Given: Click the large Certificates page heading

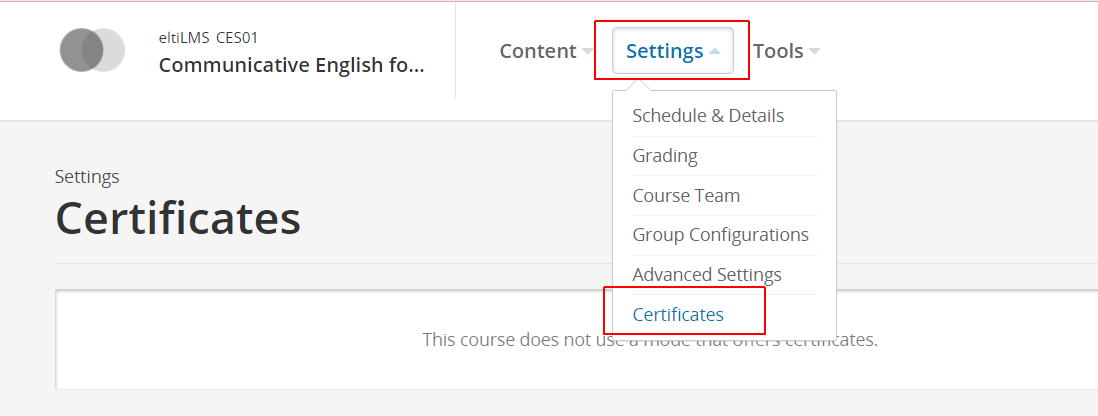Looking at the screenshot, I should (x=178, y=219).
